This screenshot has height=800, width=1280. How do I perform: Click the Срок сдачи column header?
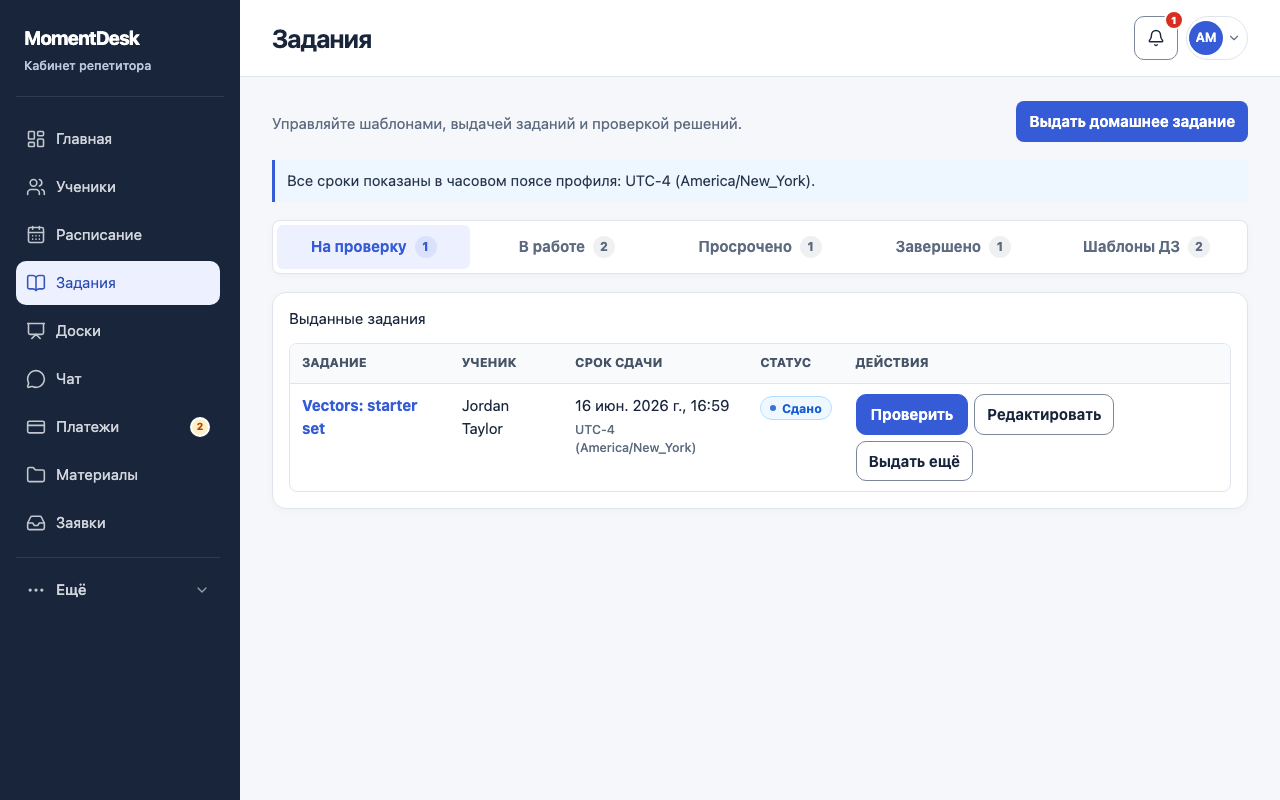coord(619,363)
